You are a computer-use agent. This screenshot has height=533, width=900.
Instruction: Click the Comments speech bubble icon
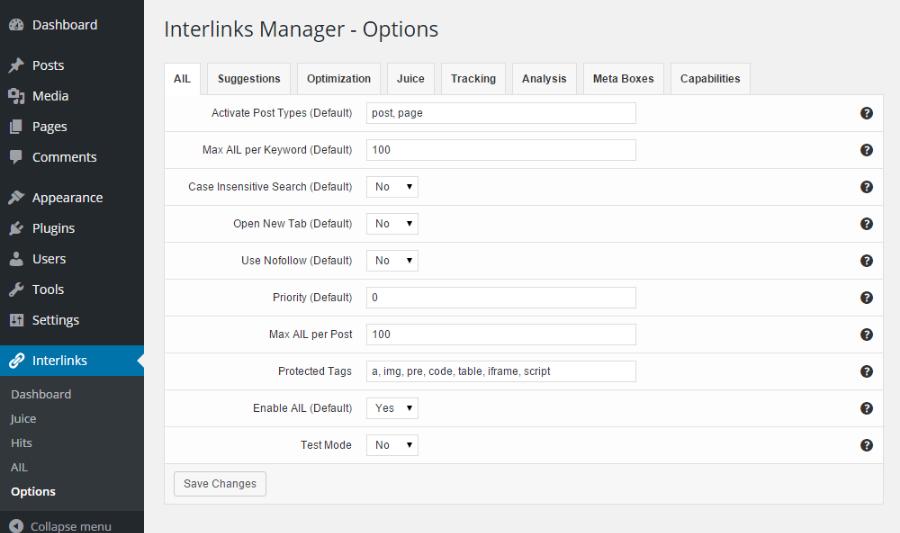click(x=16, y=157)
